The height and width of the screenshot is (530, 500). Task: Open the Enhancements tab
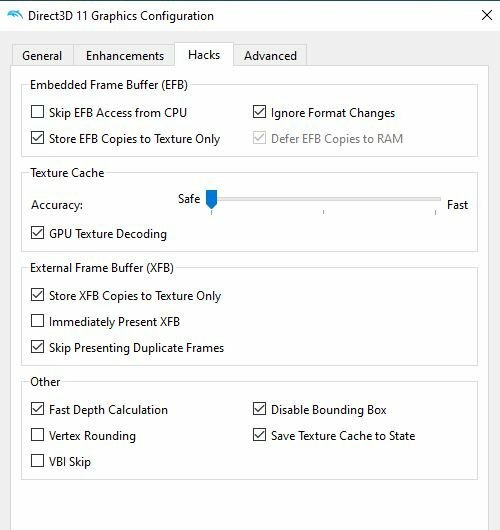tap(125, 55)
